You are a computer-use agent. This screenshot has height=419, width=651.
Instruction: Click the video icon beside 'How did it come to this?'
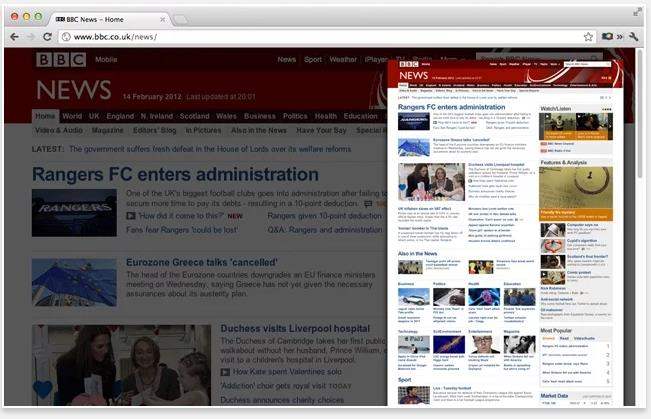131,216
